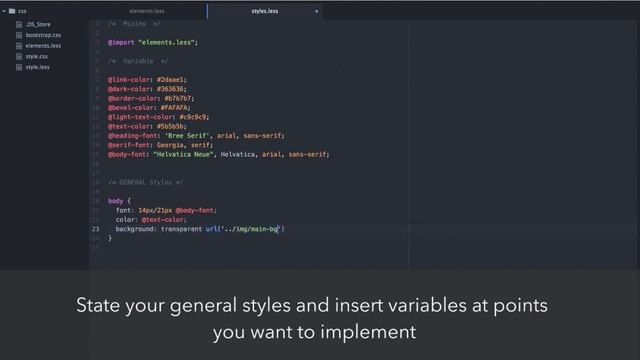Image resolution: width=640 pixels, height=360 pixels.
Task: Open bootstrap.css in the sidebar
Action: 43,35
